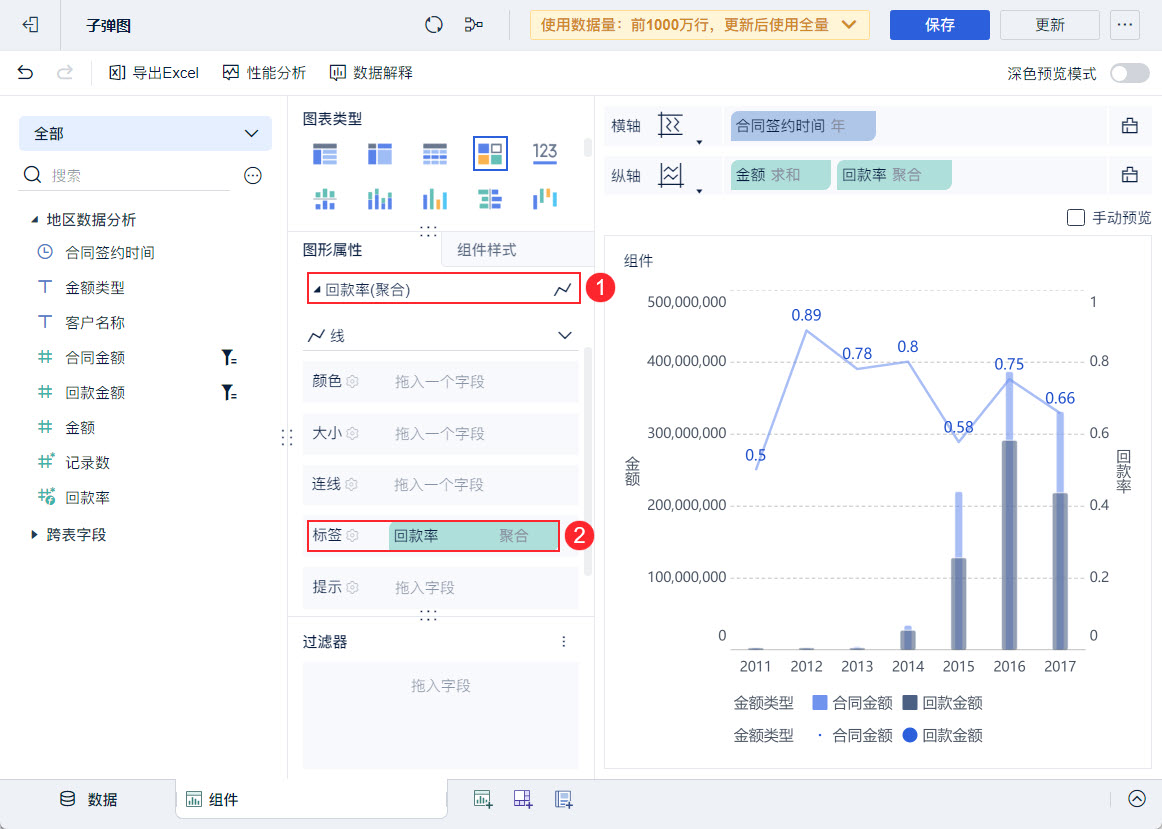Click the 合同签约时间 年 axis field pill
1162x829 pixels.
pos(803,126)
